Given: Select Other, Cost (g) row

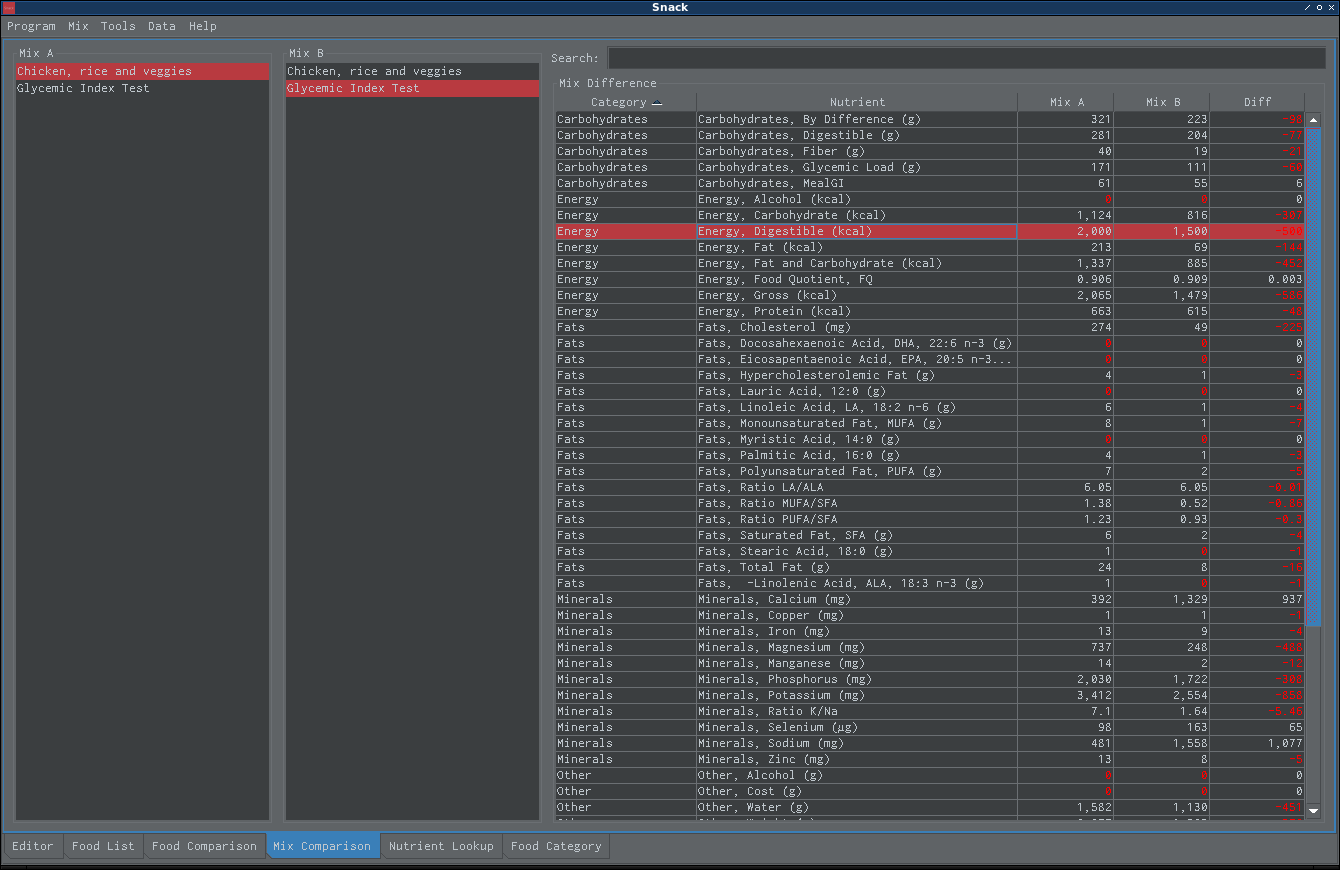Looking at the screenshot, I should [x=929, y=791].
